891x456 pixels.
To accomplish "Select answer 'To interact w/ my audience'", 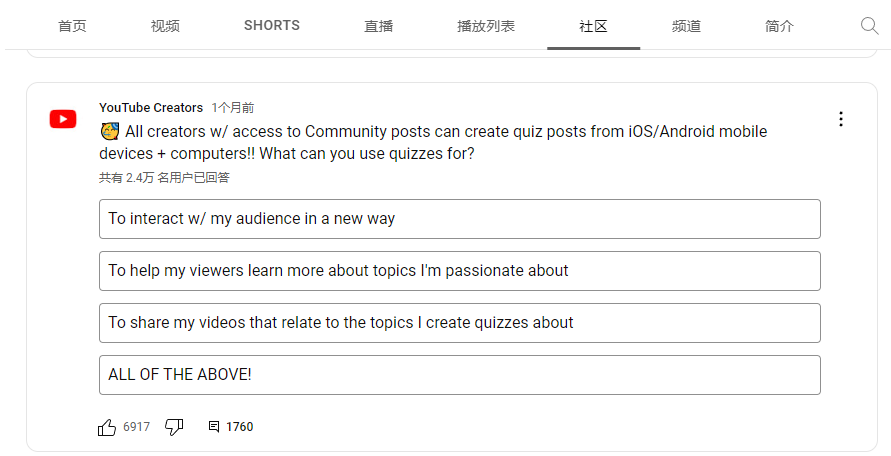I will point(460,219).
